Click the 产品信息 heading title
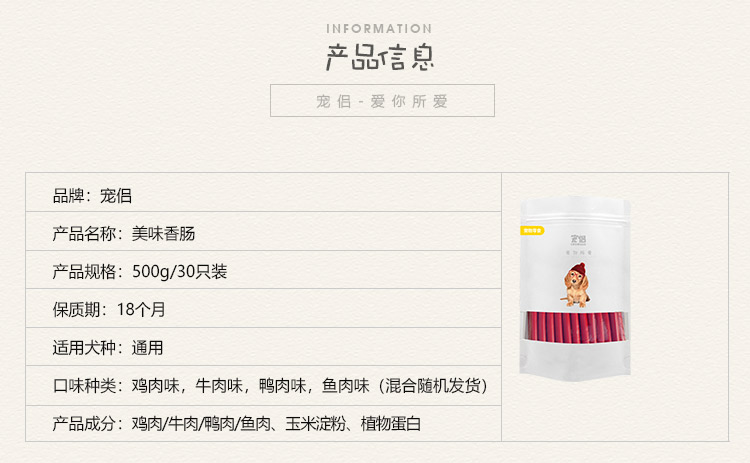The height and width of the screenshot is (463, 750). tap(380, 57)
